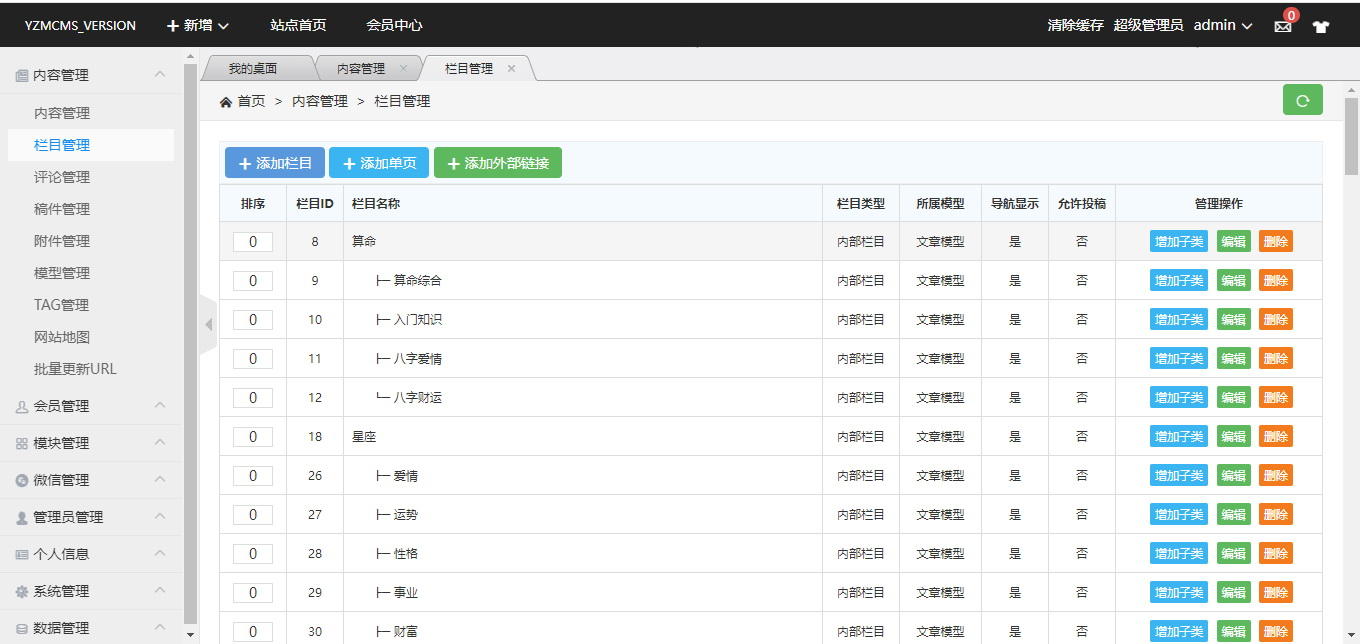Close the 内容管理 tab
This screenshot has height=644, width=1360.
click(403, 68)
